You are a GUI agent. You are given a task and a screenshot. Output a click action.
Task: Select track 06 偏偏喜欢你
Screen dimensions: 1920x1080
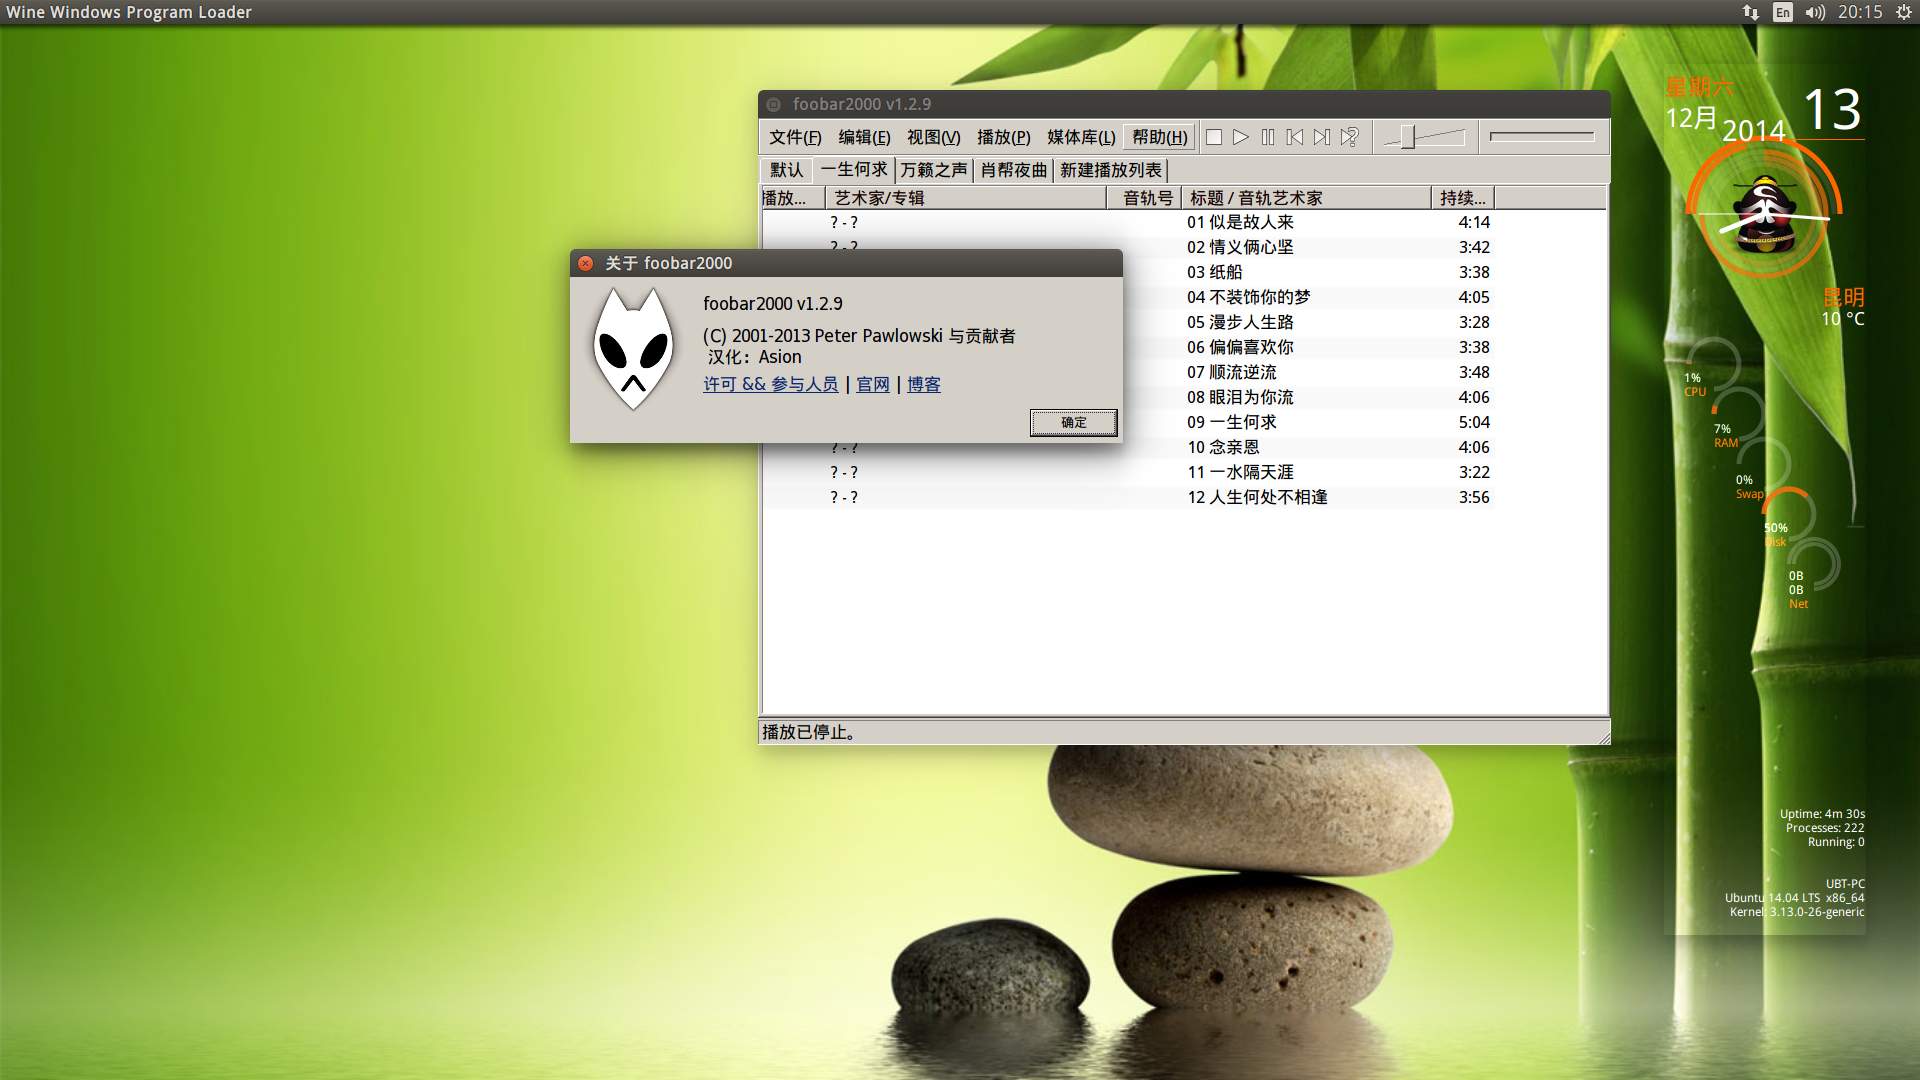(x=1240, y=347)
